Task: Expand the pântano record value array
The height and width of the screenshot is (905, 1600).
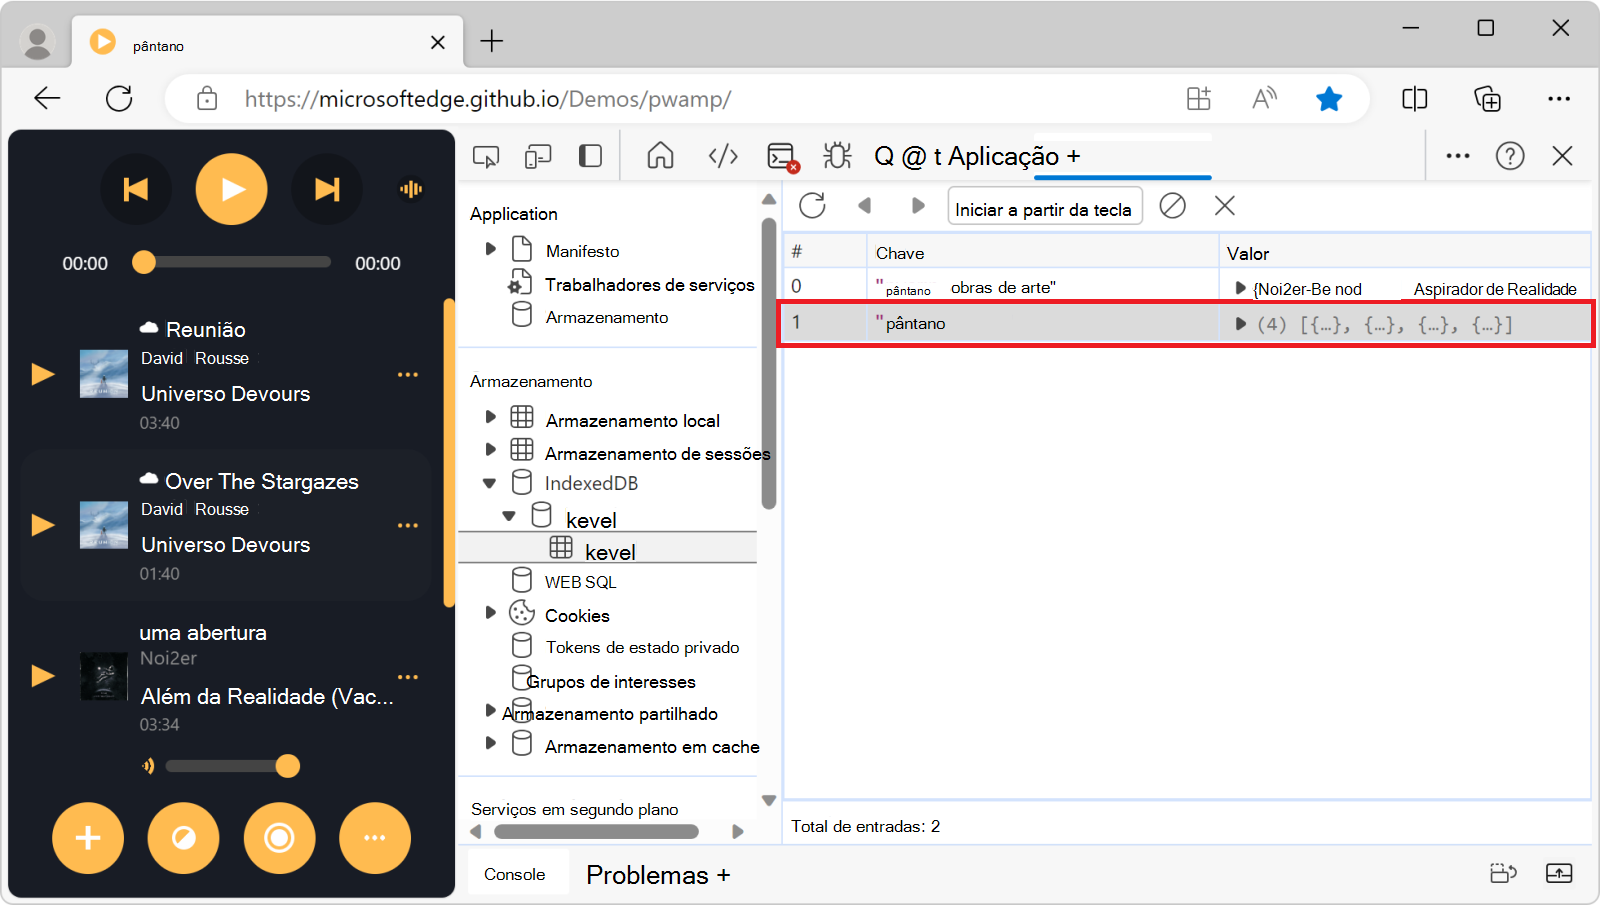Action: [1240, 324]
